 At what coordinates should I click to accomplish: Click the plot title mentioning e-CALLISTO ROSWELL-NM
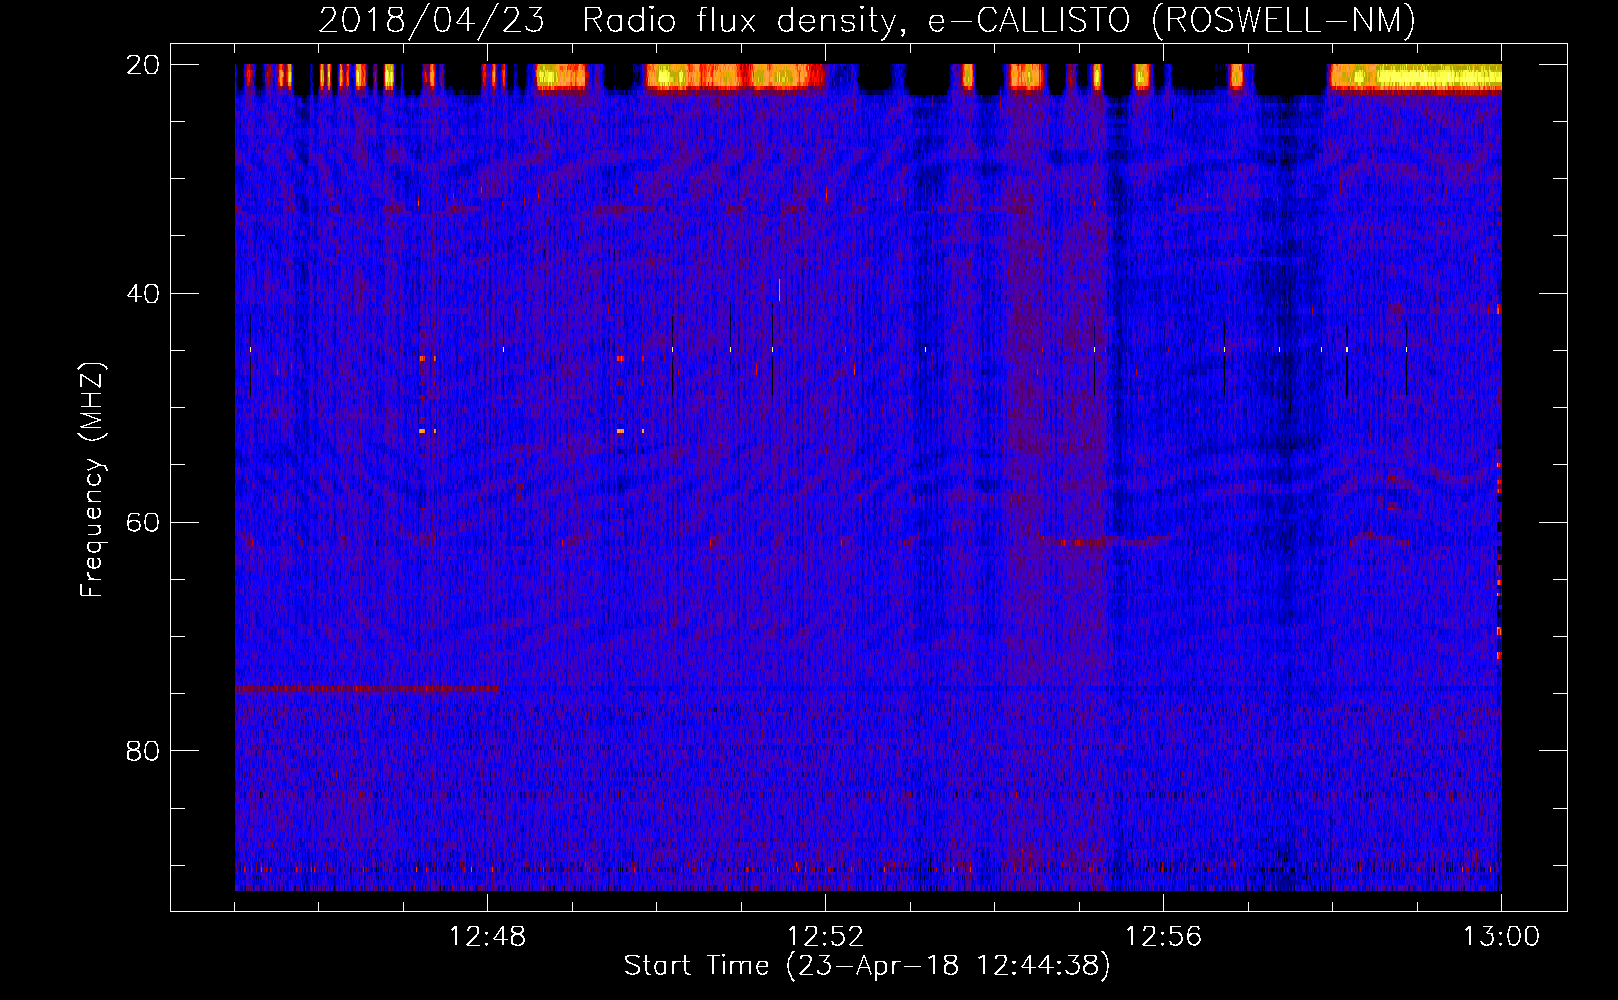click(x=867, y=20)
